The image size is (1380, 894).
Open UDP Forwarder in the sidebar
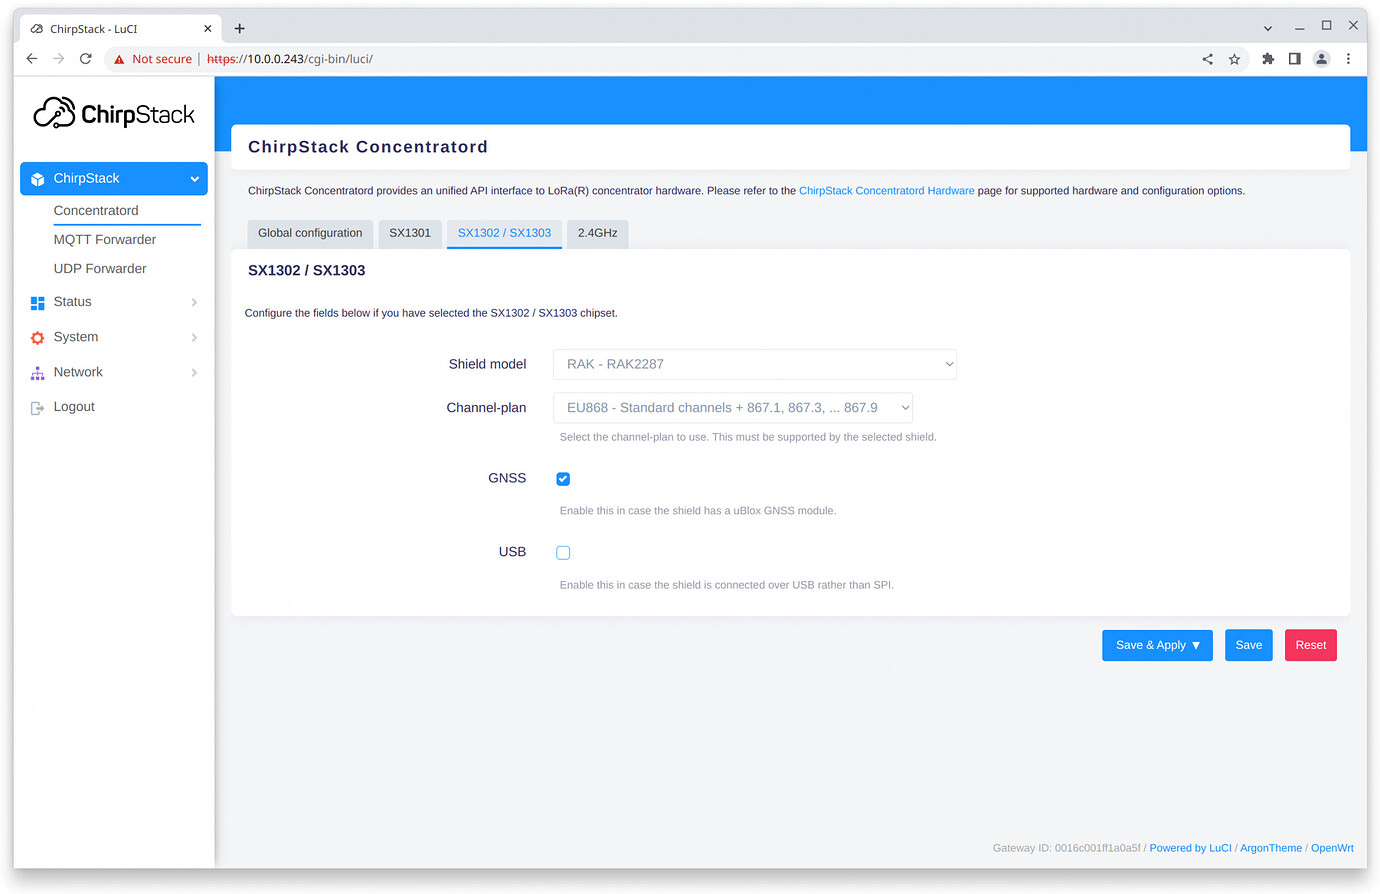pyautogui.click(x=100, y=269)
